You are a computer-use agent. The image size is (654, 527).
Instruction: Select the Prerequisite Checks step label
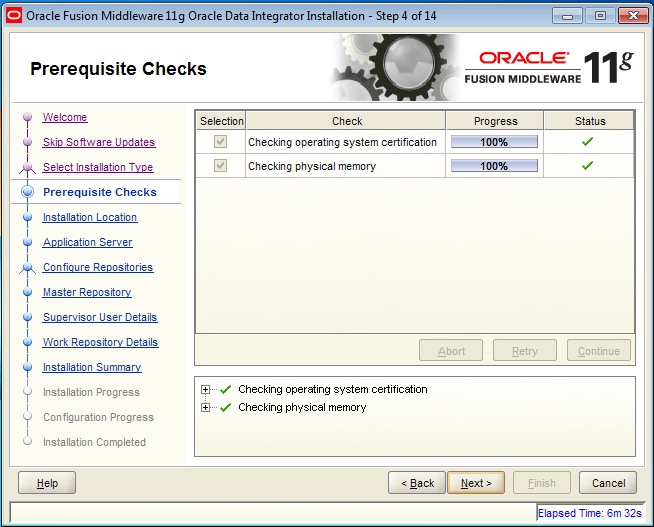click(x=100, y=192)
